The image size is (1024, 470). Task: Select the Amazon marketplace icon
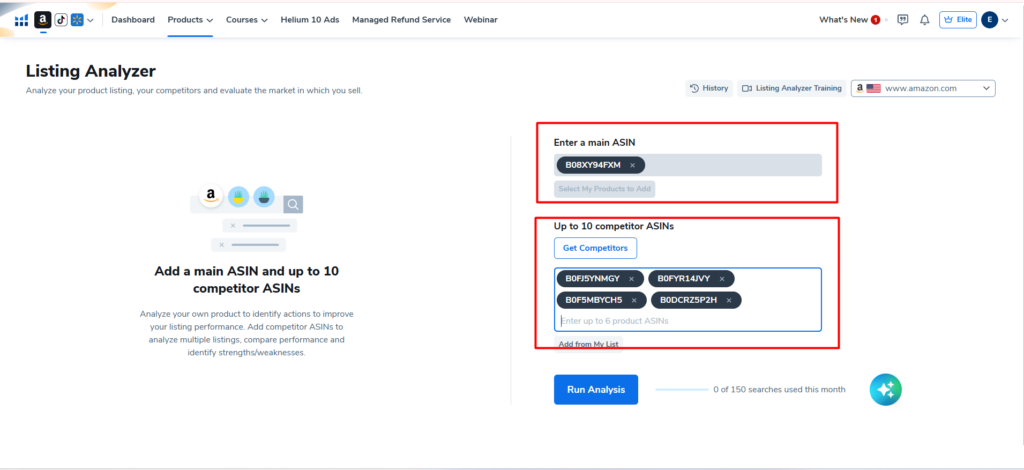pyautogui.click(x=43, y=20)
